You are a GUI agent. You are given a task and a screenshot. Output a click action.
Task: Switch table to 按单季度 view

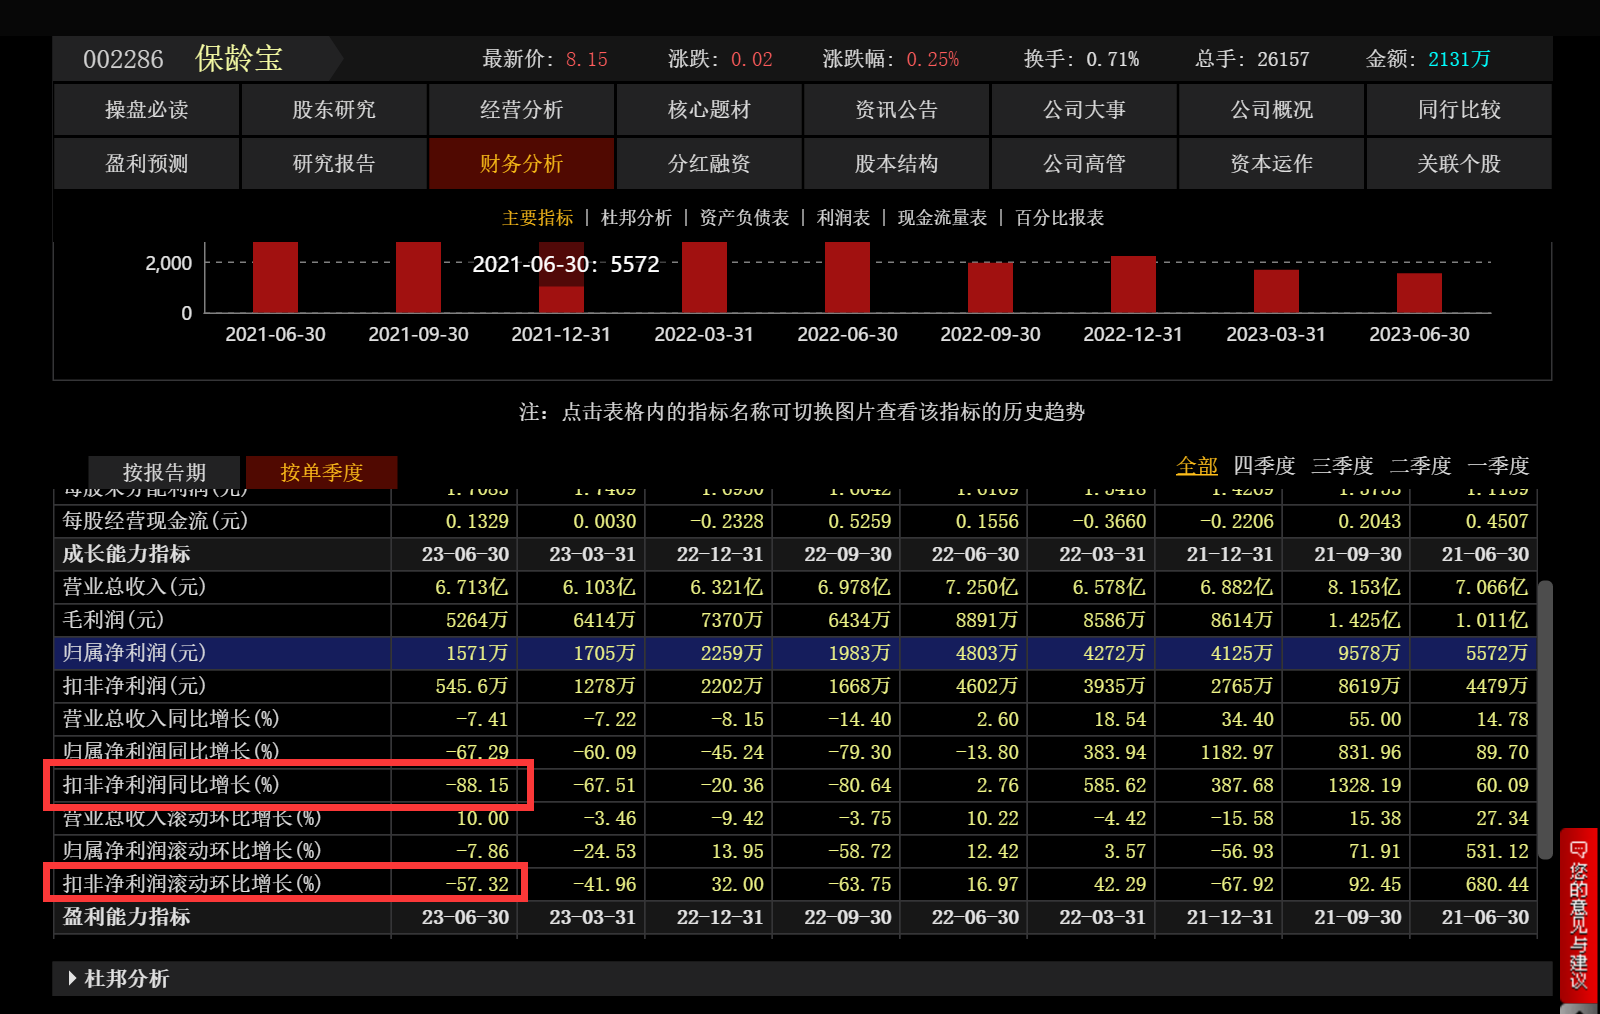click(x=321, y=472)
